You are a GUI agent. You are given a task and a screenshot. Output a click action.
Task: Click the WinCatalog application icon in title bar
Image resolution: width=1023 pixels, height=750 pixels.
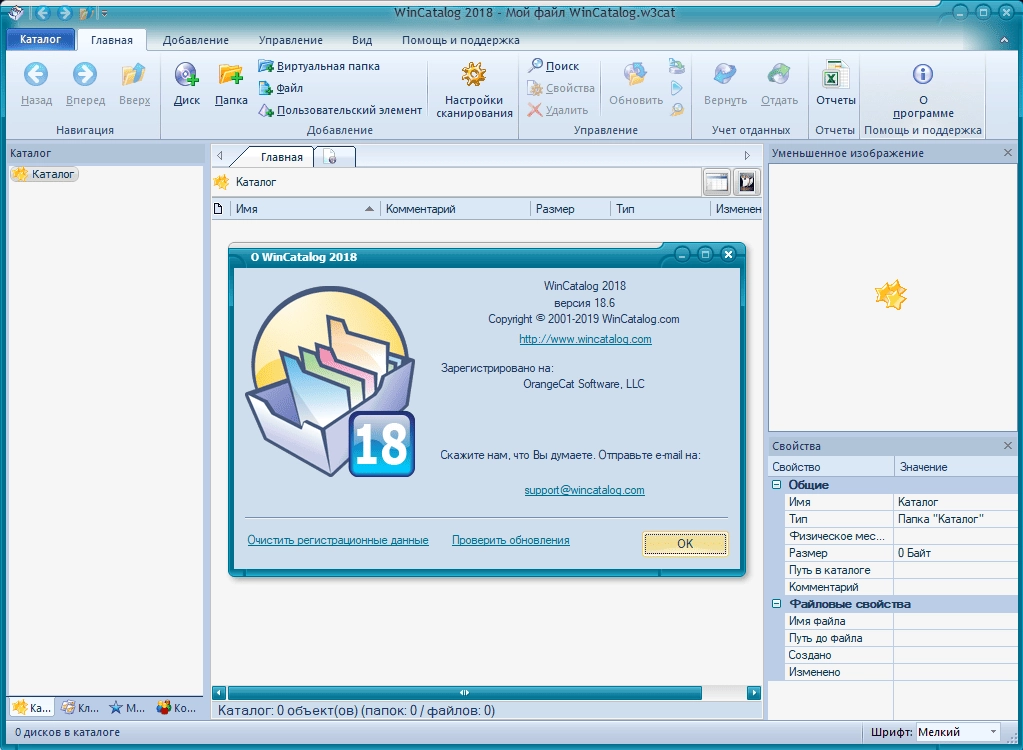(x=16, y=12)
